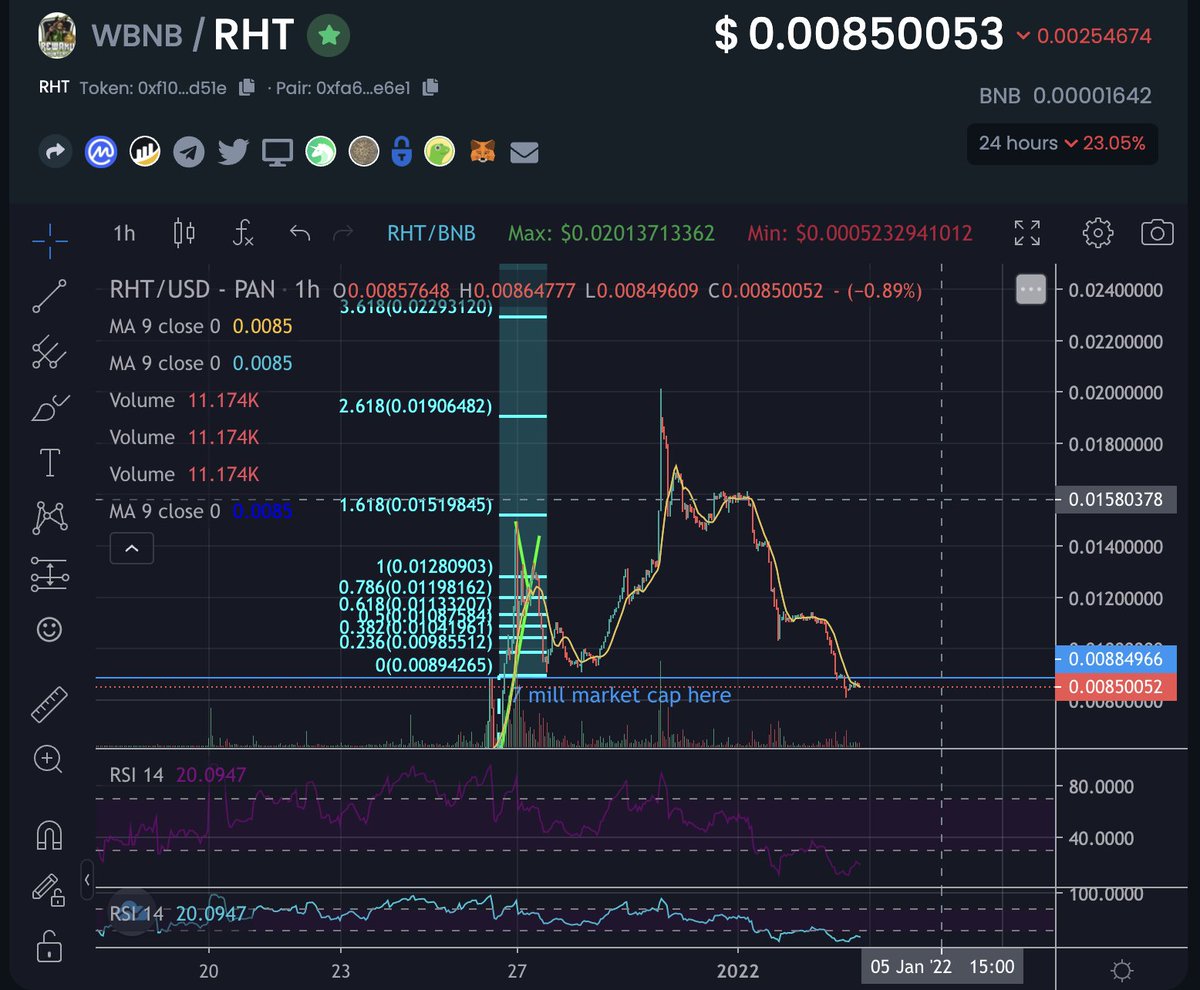
Task: Click the 3.618 Fibonacci level label
Action: (417, 308)
